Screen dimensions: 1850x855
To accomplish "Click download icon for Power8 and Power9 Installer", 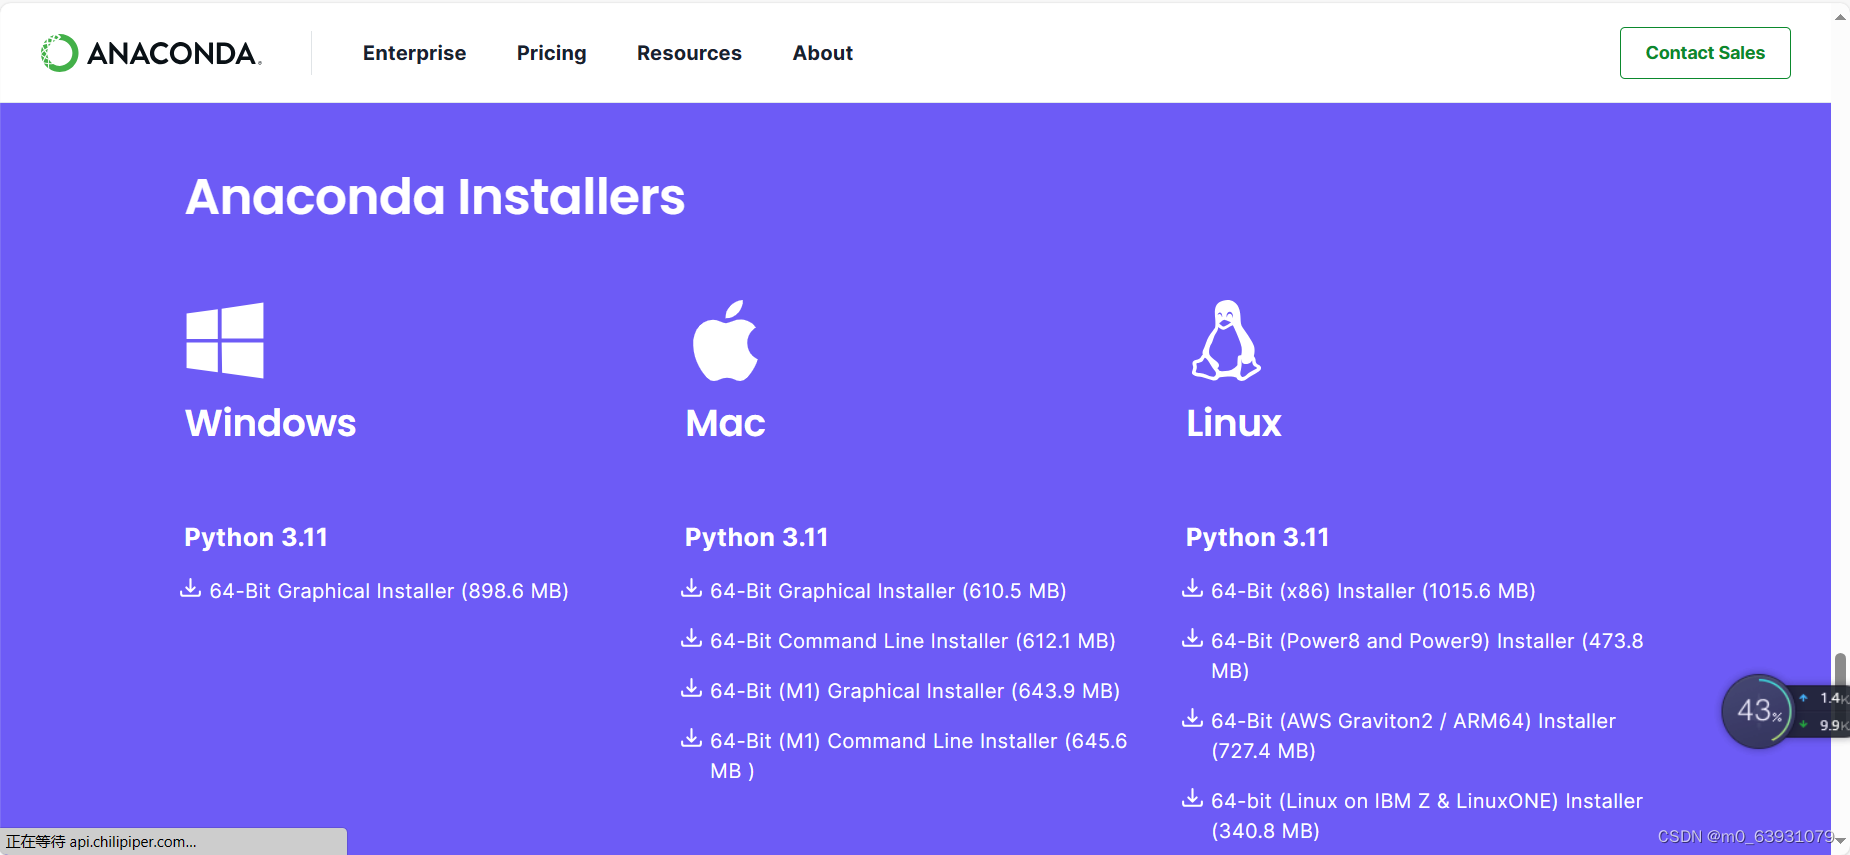I will coord(1192,638).
